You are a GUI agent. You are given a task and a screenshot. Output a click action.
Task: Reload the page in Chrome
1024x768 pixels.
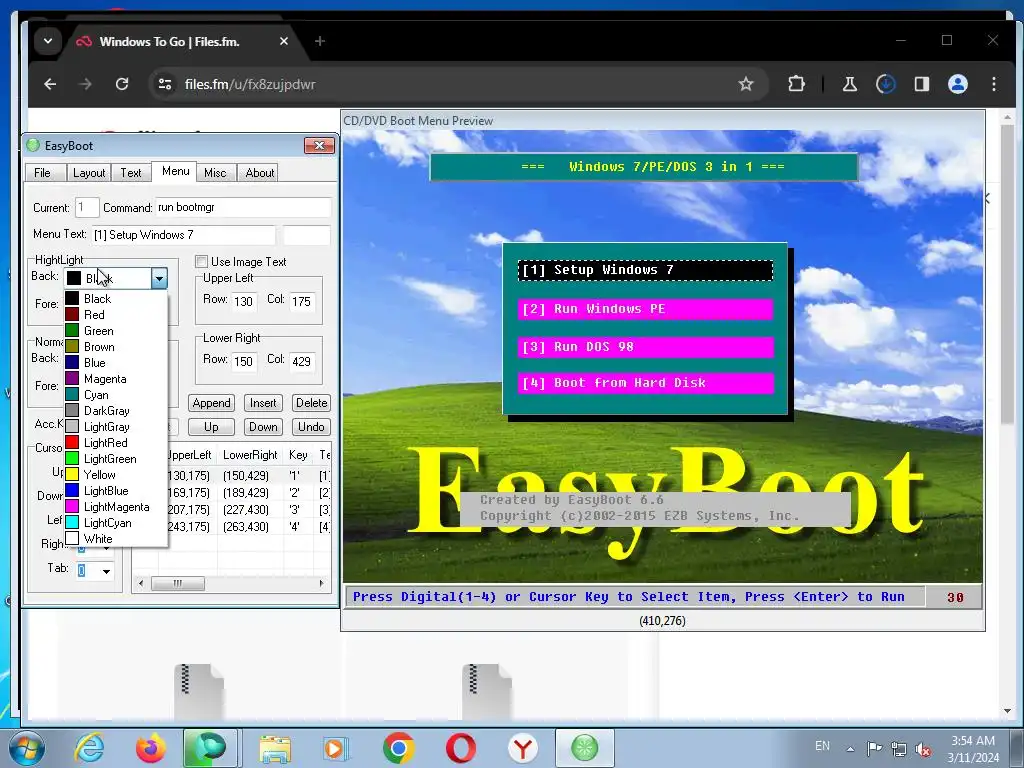point(121,84)
